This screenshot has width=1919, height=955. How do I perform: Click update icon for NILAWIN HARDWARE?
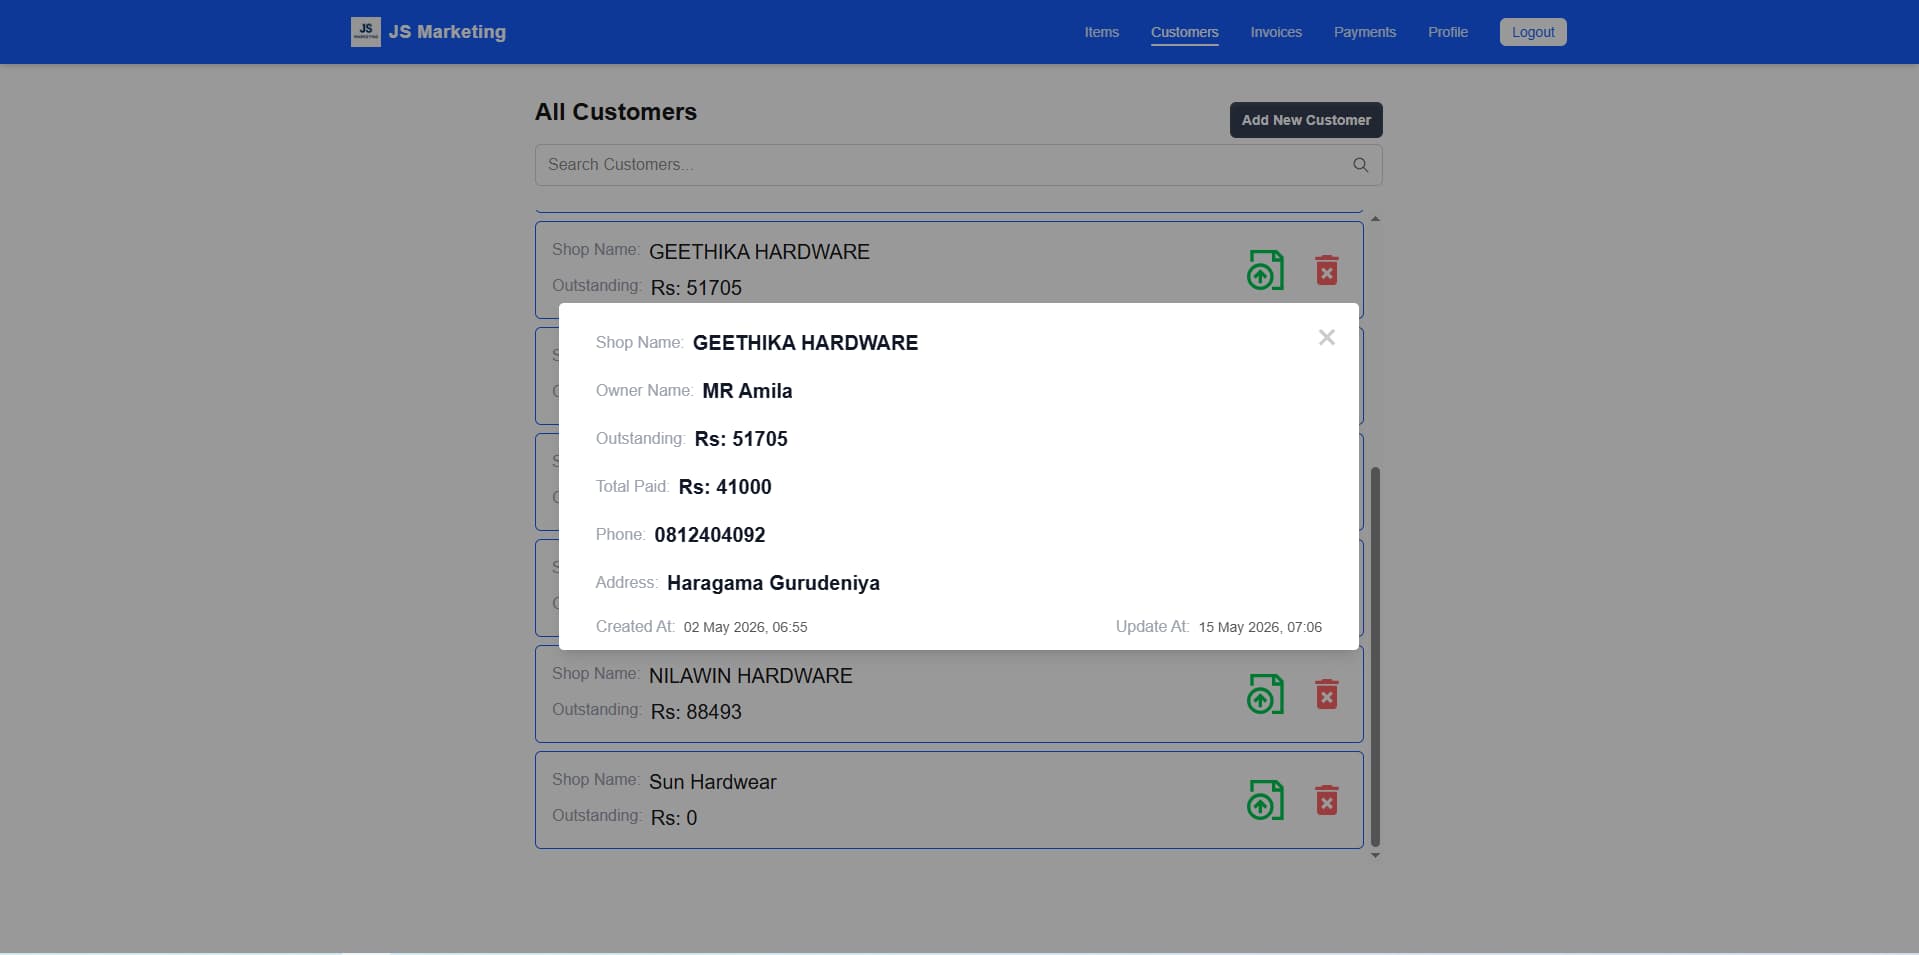pyautogui.click(x=1265, y=694)
